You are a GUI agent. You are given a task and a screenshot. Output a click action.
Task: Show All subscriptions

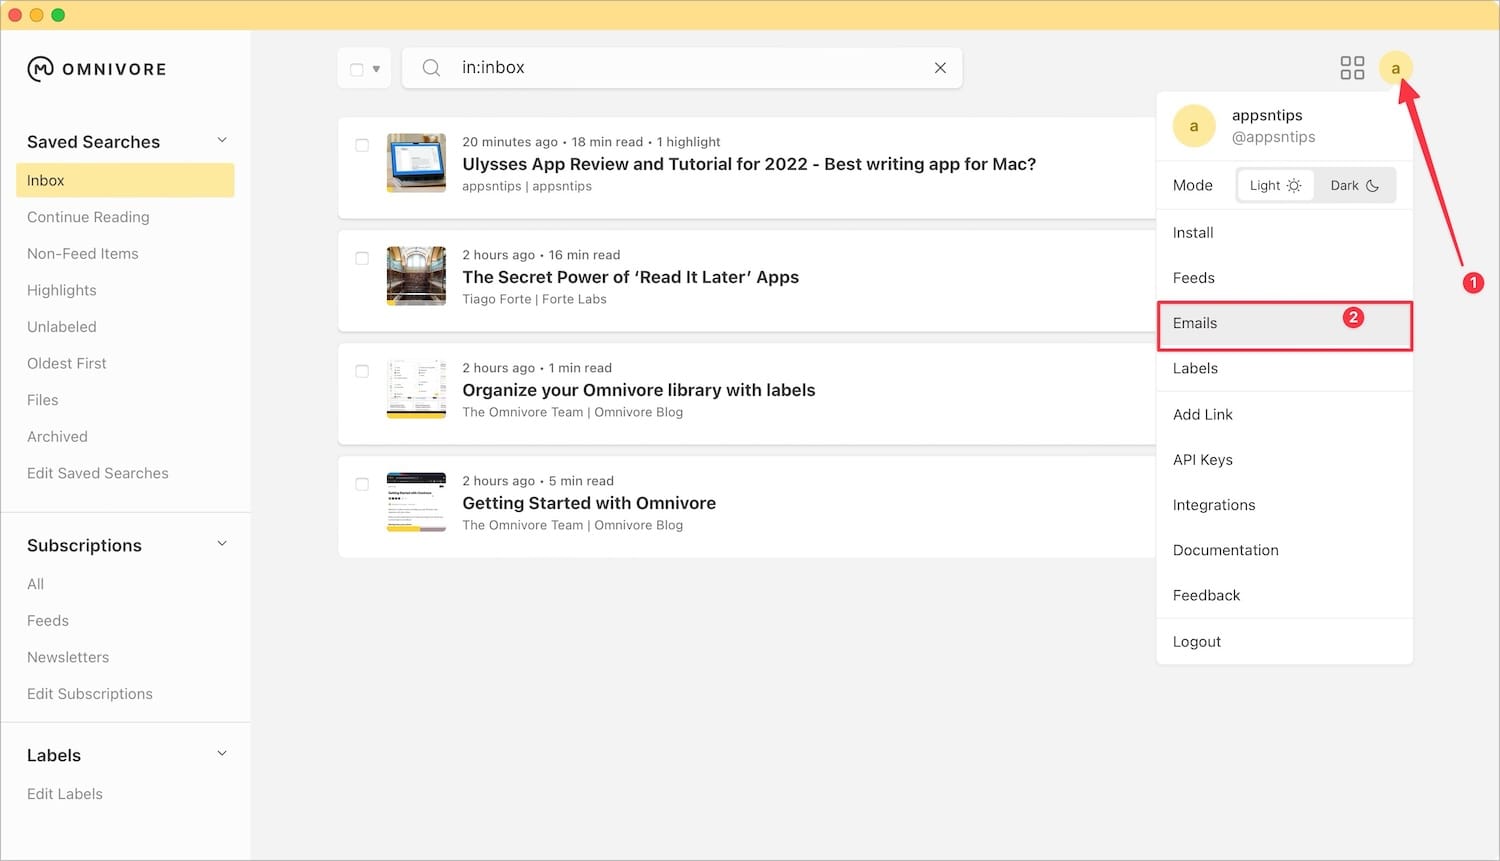pos(36,584)
